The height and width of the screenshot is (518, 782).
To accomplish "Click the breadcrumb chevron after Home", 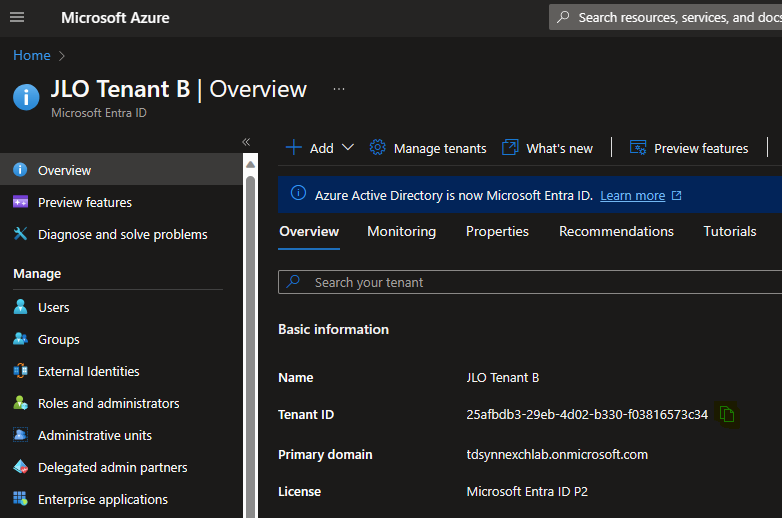I will 62,56.
